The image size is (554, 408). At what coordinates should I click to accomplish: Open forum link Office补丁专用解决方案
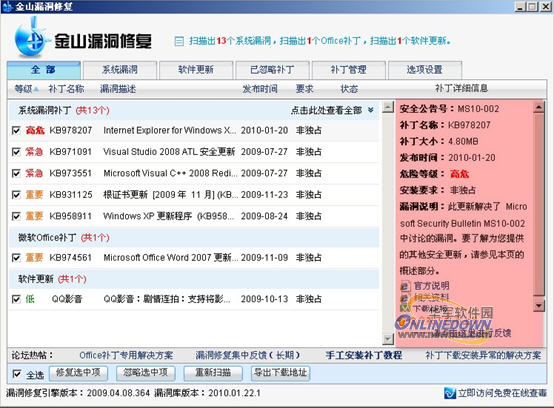(126, 355)
